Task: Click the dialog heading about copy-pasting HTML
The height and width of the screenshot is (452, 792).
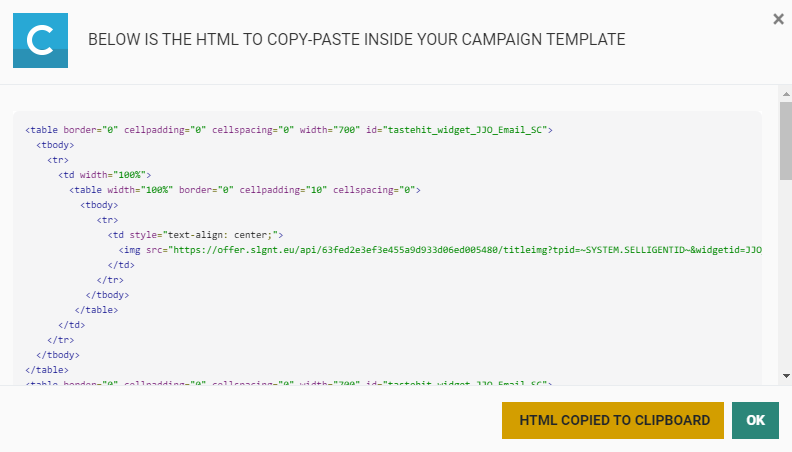Action: 356,40
